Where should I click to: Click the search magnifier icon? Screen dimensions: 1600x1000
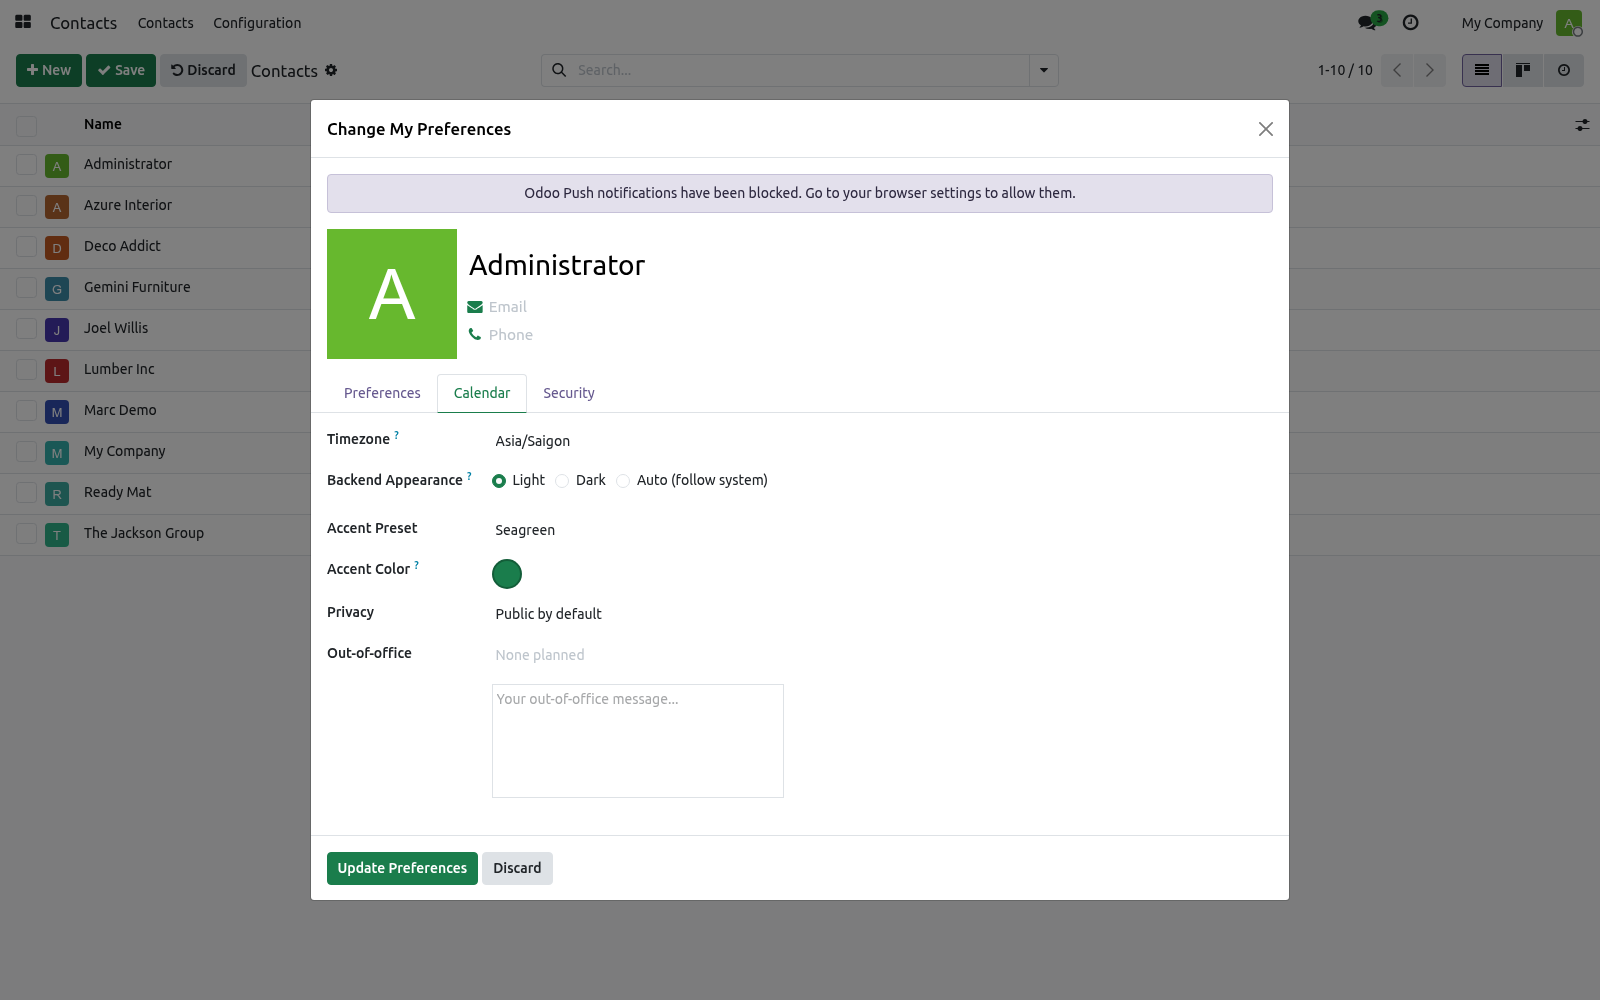pos(559,70)
